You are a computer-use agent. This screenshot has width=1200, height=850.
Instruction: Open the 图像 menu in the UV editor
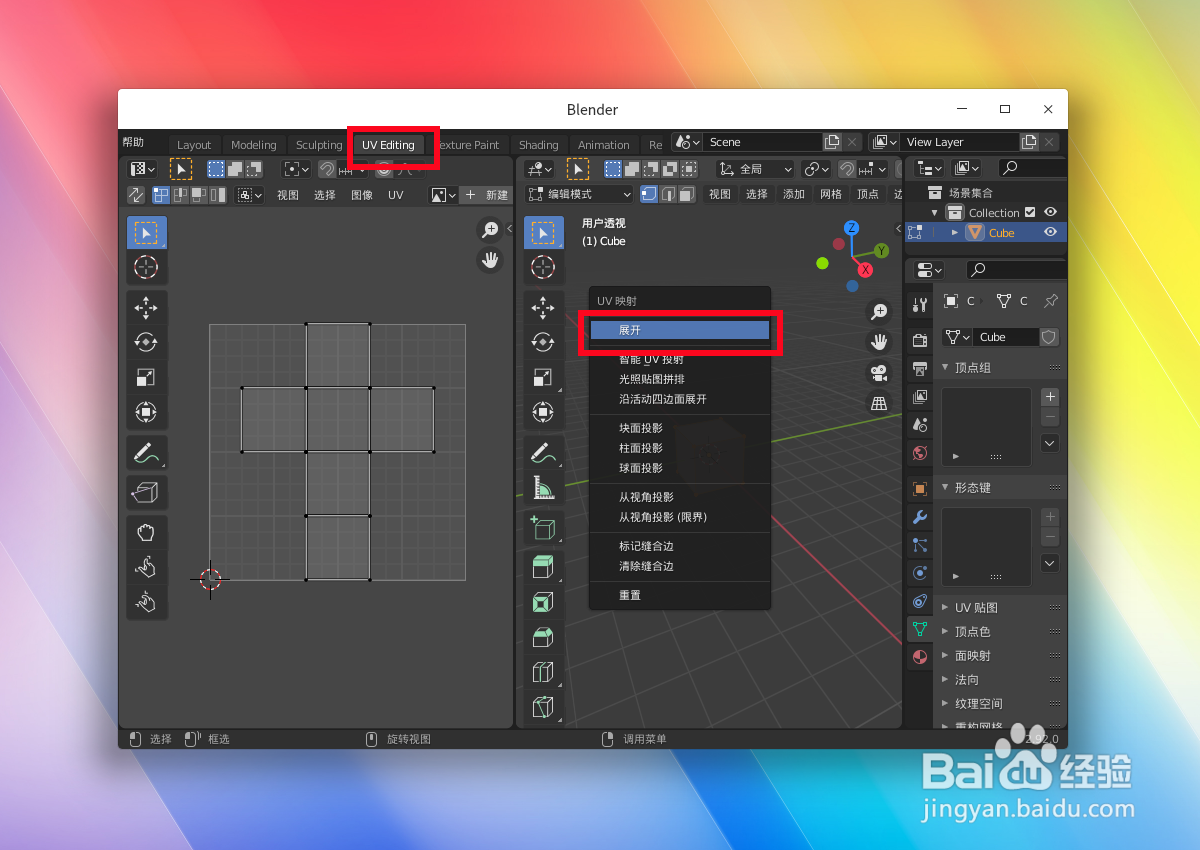tap(362, 195)
